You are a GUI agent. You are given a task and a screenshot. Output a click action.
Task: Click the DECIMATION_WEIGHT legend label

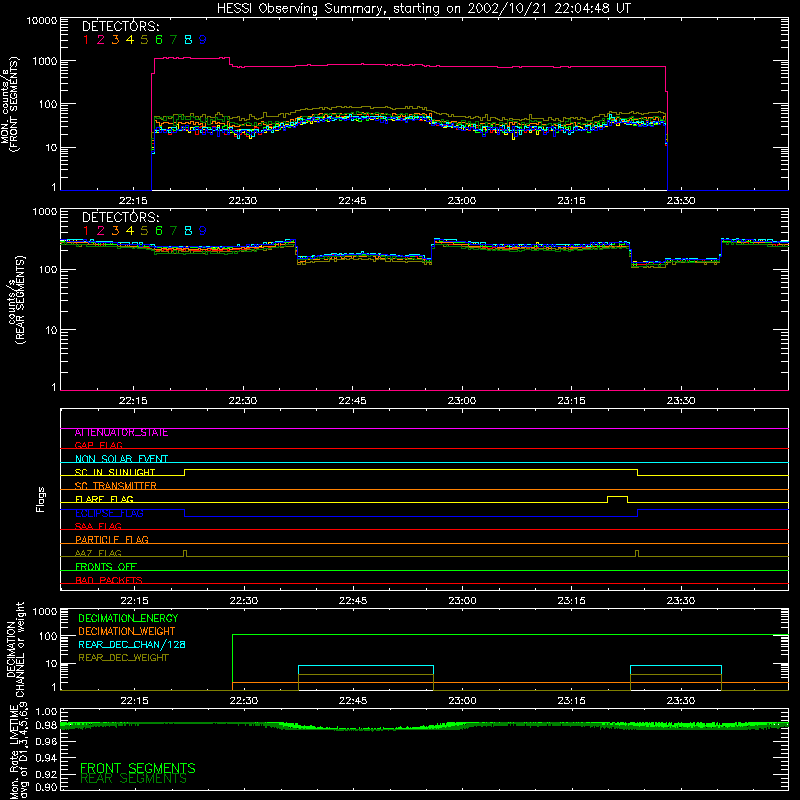point(127,632)
